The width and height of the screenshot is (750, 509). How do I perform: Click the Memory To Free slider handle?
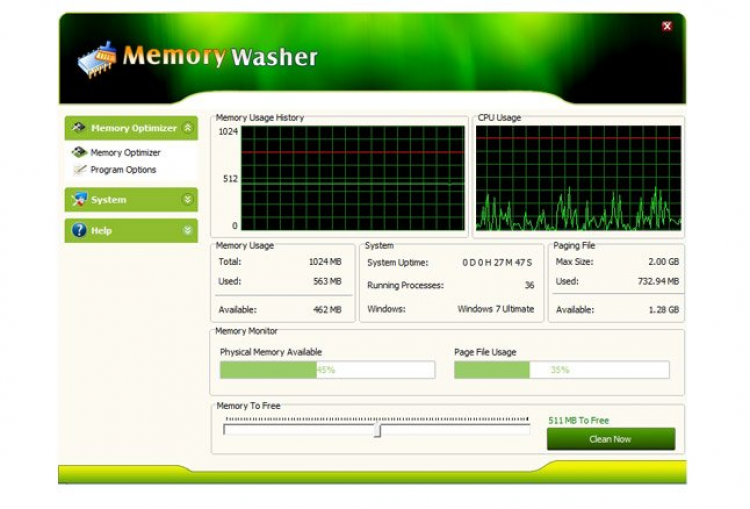click(x=377, y=430)
